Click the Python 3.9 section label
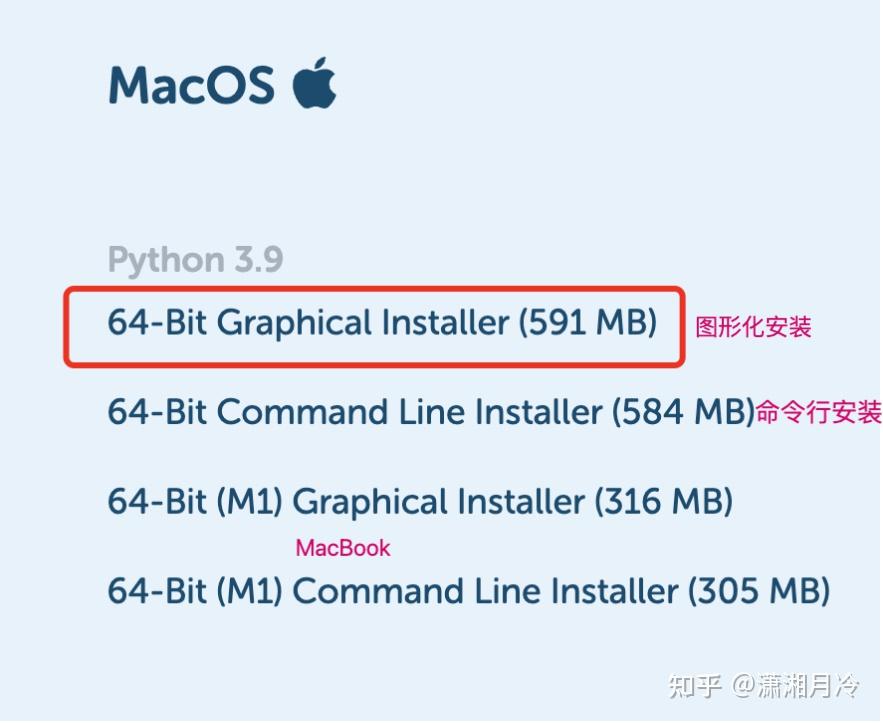 [194, 258]
